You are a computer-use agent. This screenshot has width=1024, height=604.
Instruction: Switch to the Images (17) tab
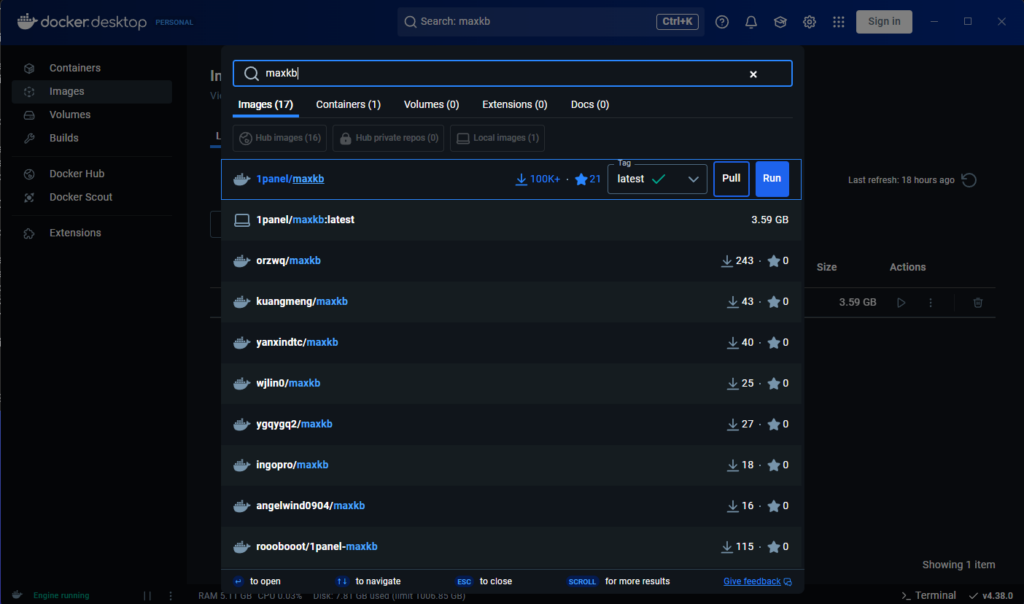265,104
